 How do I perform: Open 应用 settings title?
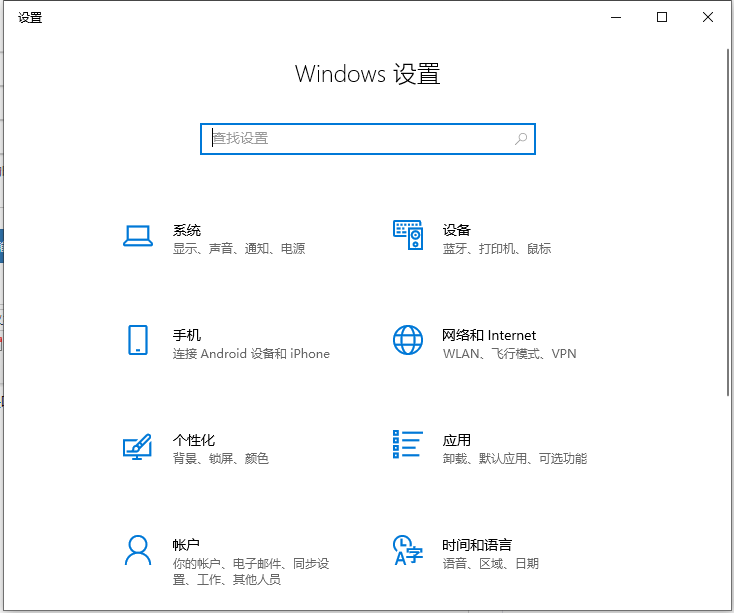click(456, 440)
